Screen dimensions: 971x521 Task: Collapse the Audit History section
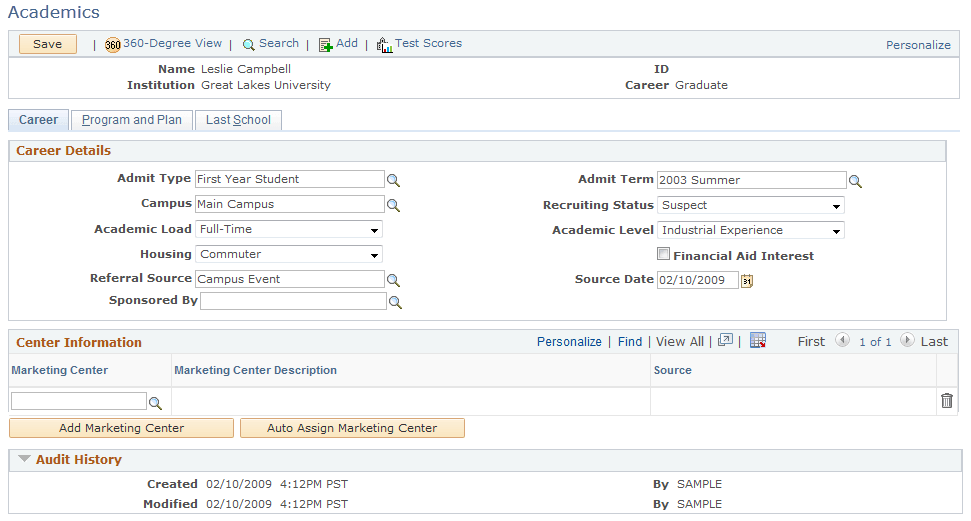[24, 459]
